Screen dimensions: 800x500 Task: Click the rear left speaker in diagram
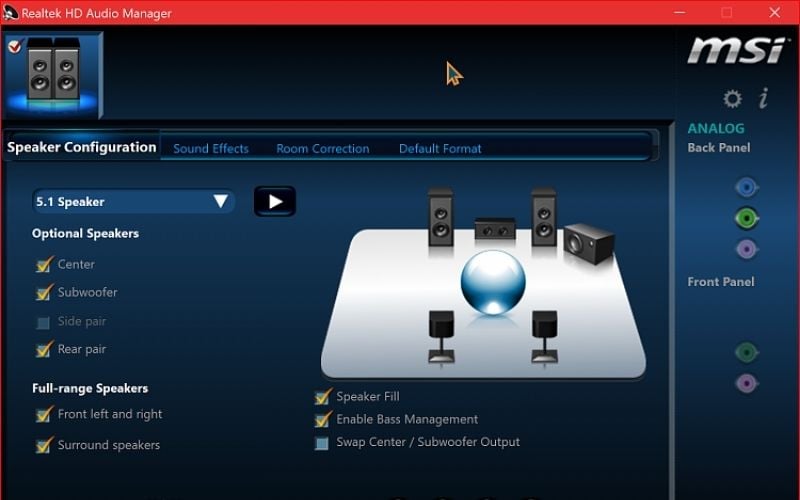[441, 337]
